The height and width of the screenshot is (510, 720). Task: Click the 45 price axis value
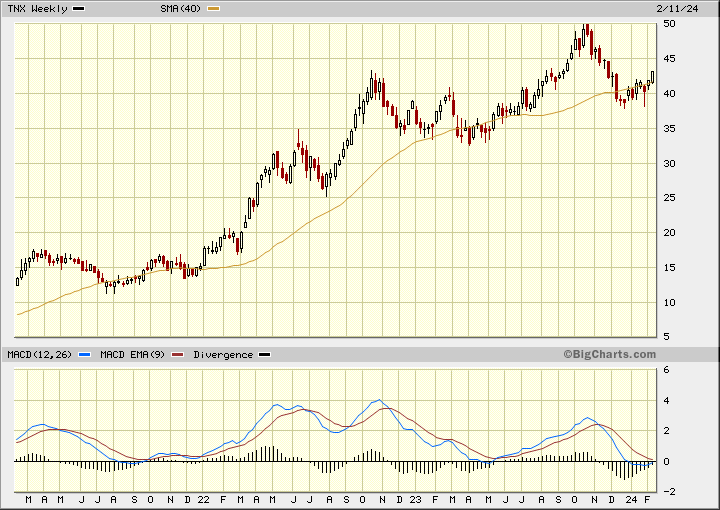pyautogui.click(x=669, y=59)
